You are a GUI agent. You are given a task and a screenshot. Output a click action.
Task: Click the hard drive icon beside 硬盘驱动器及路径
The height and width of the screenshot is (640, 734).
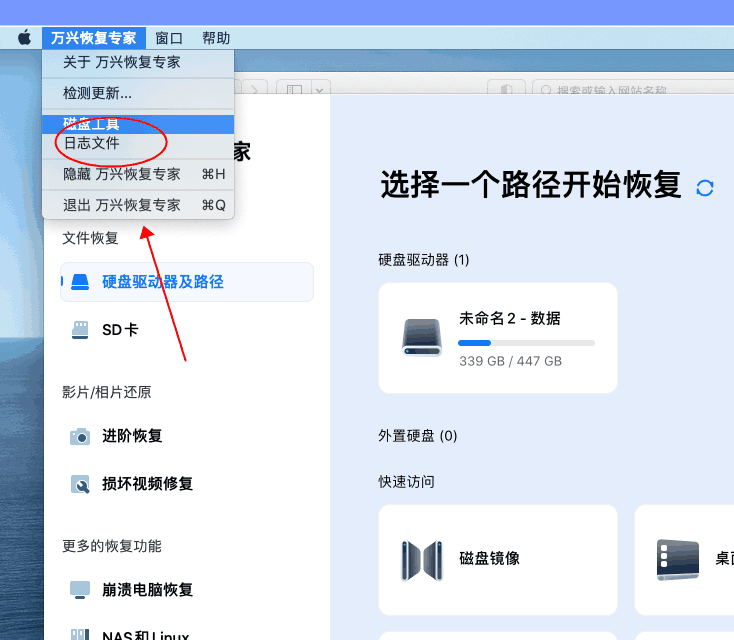pos(80,282)
